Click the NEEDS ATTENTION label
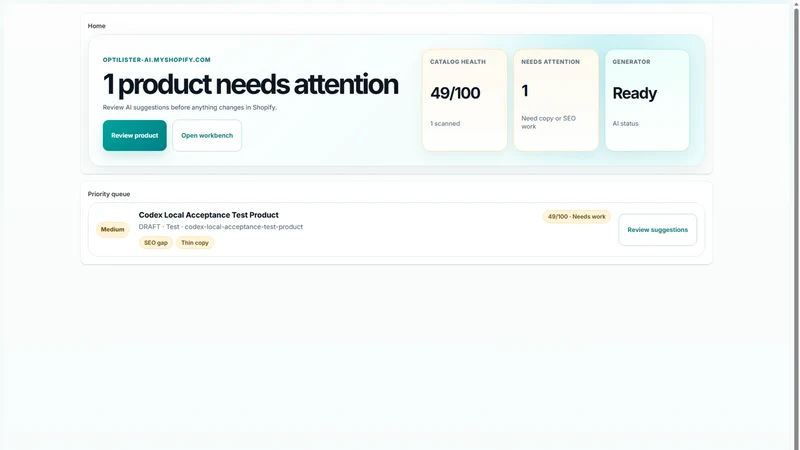Image resolution: width=800 pixels, height=450 pixels. [551, 62]
